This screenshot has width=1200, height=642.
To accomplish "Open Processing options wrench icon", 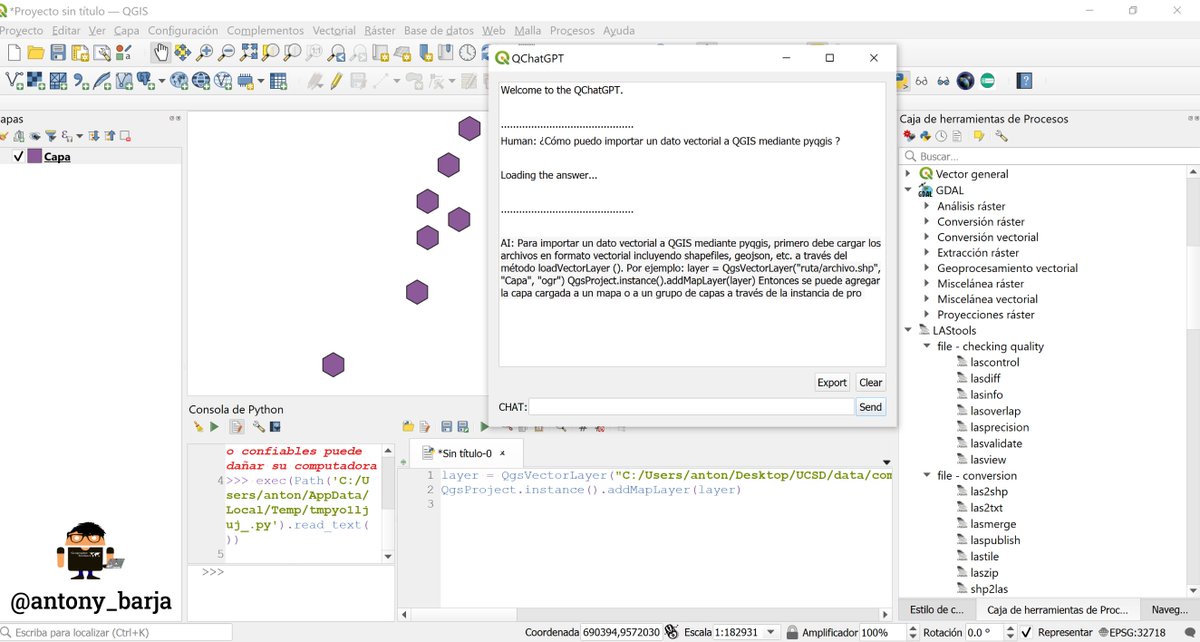I will 1001,136.
